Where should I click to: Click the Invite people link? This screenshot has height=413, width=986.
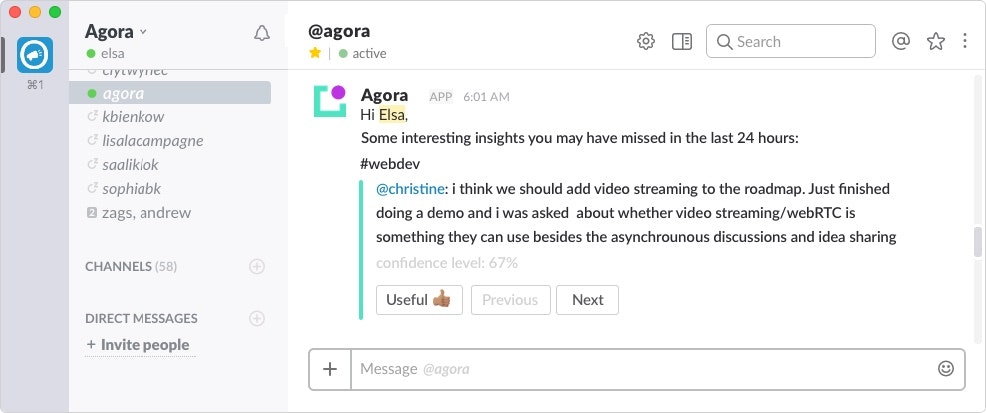click(x=140, y=344)
